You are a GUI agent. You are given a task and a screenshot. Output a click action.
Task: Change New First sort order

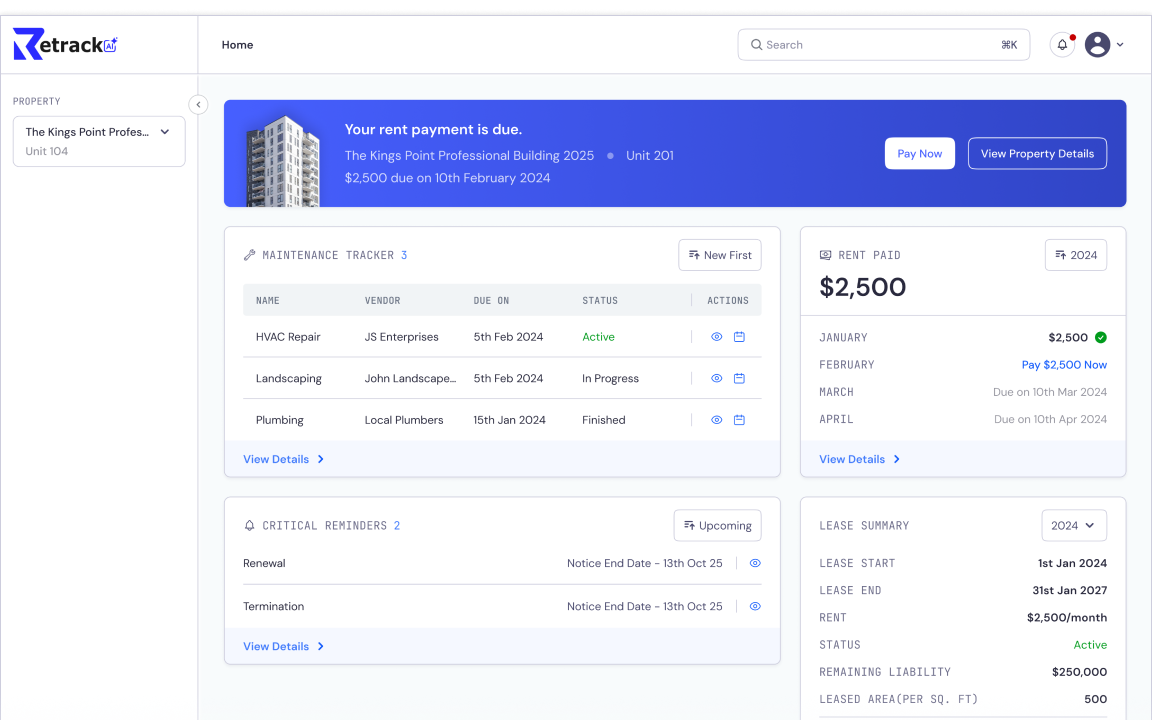[x=719, y=255]
